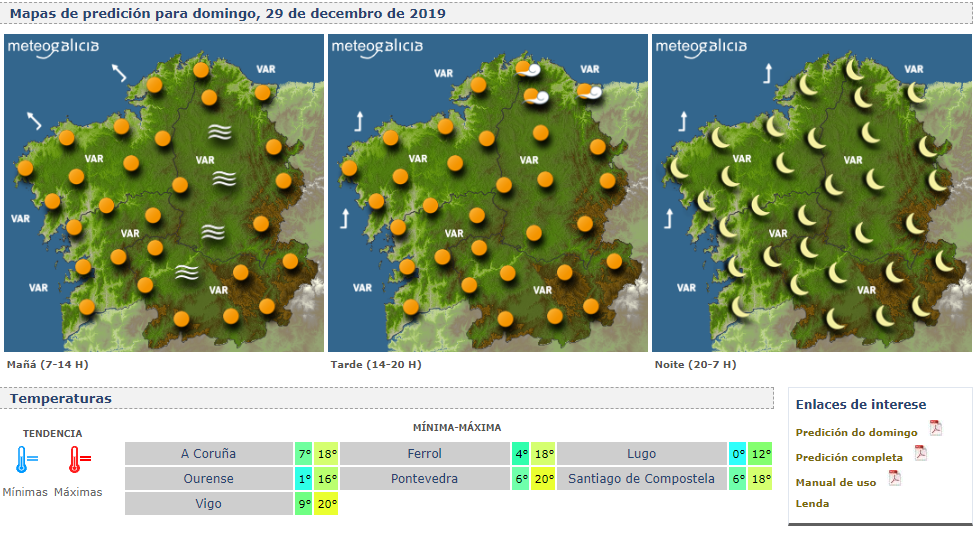
Task: Open the Mañá (7-14 H) forecast map
Action: click(x=164, y=193)
